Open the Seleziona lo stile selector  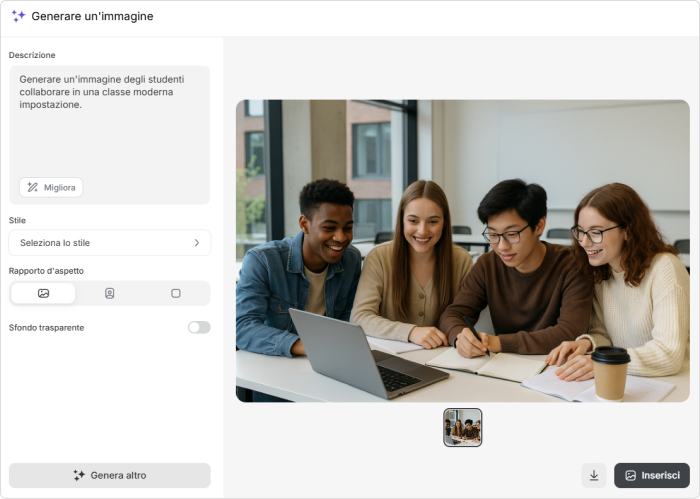coord(109,243)
